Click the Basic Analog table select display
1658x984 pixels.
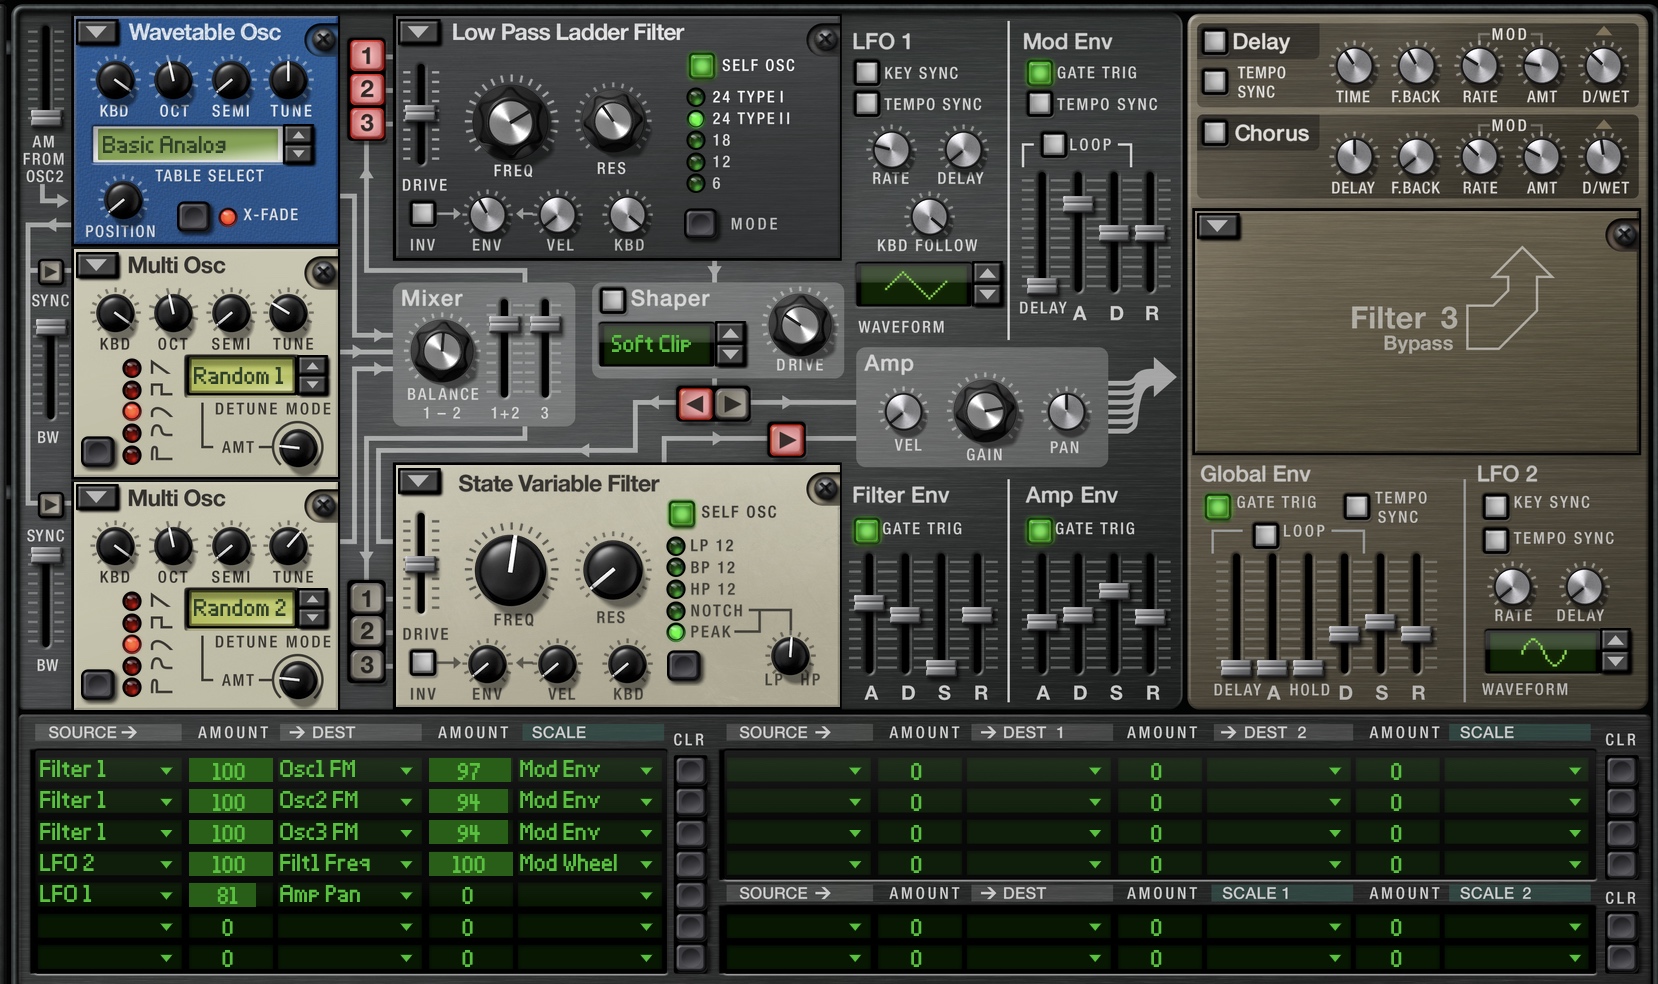[x=187, y=145]
